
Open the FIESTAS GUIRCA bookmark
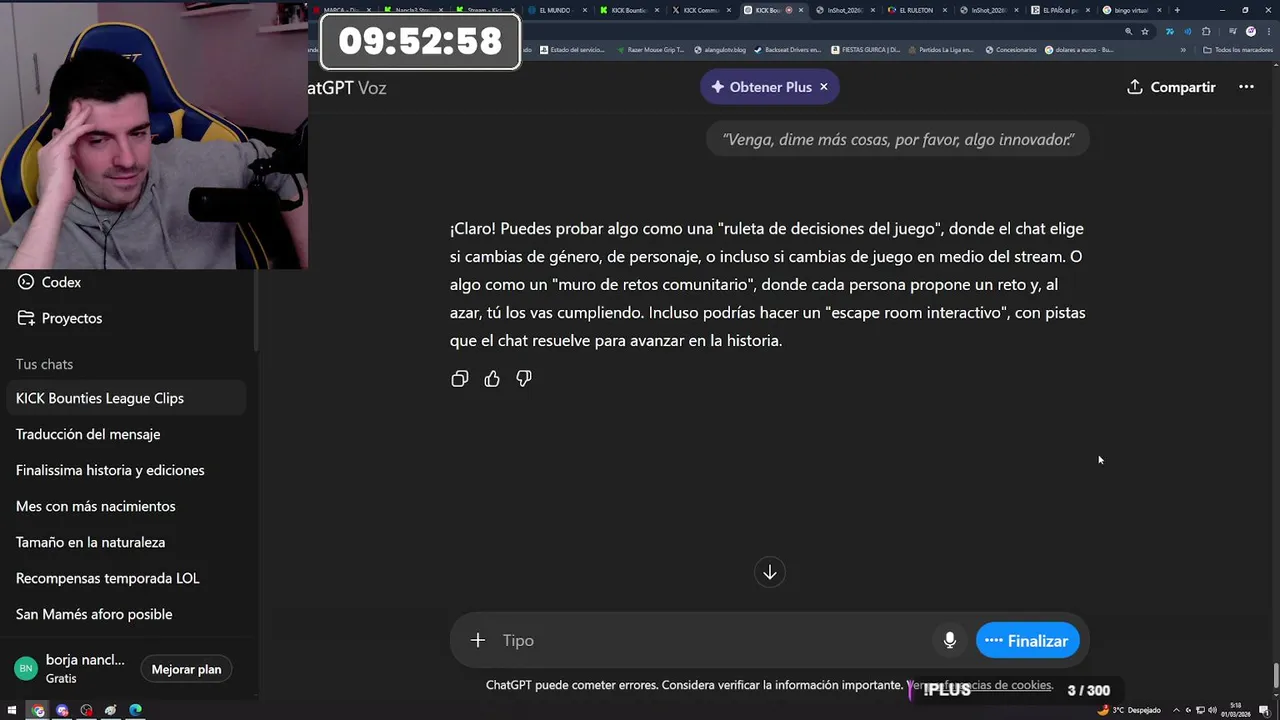click(865, 49)
